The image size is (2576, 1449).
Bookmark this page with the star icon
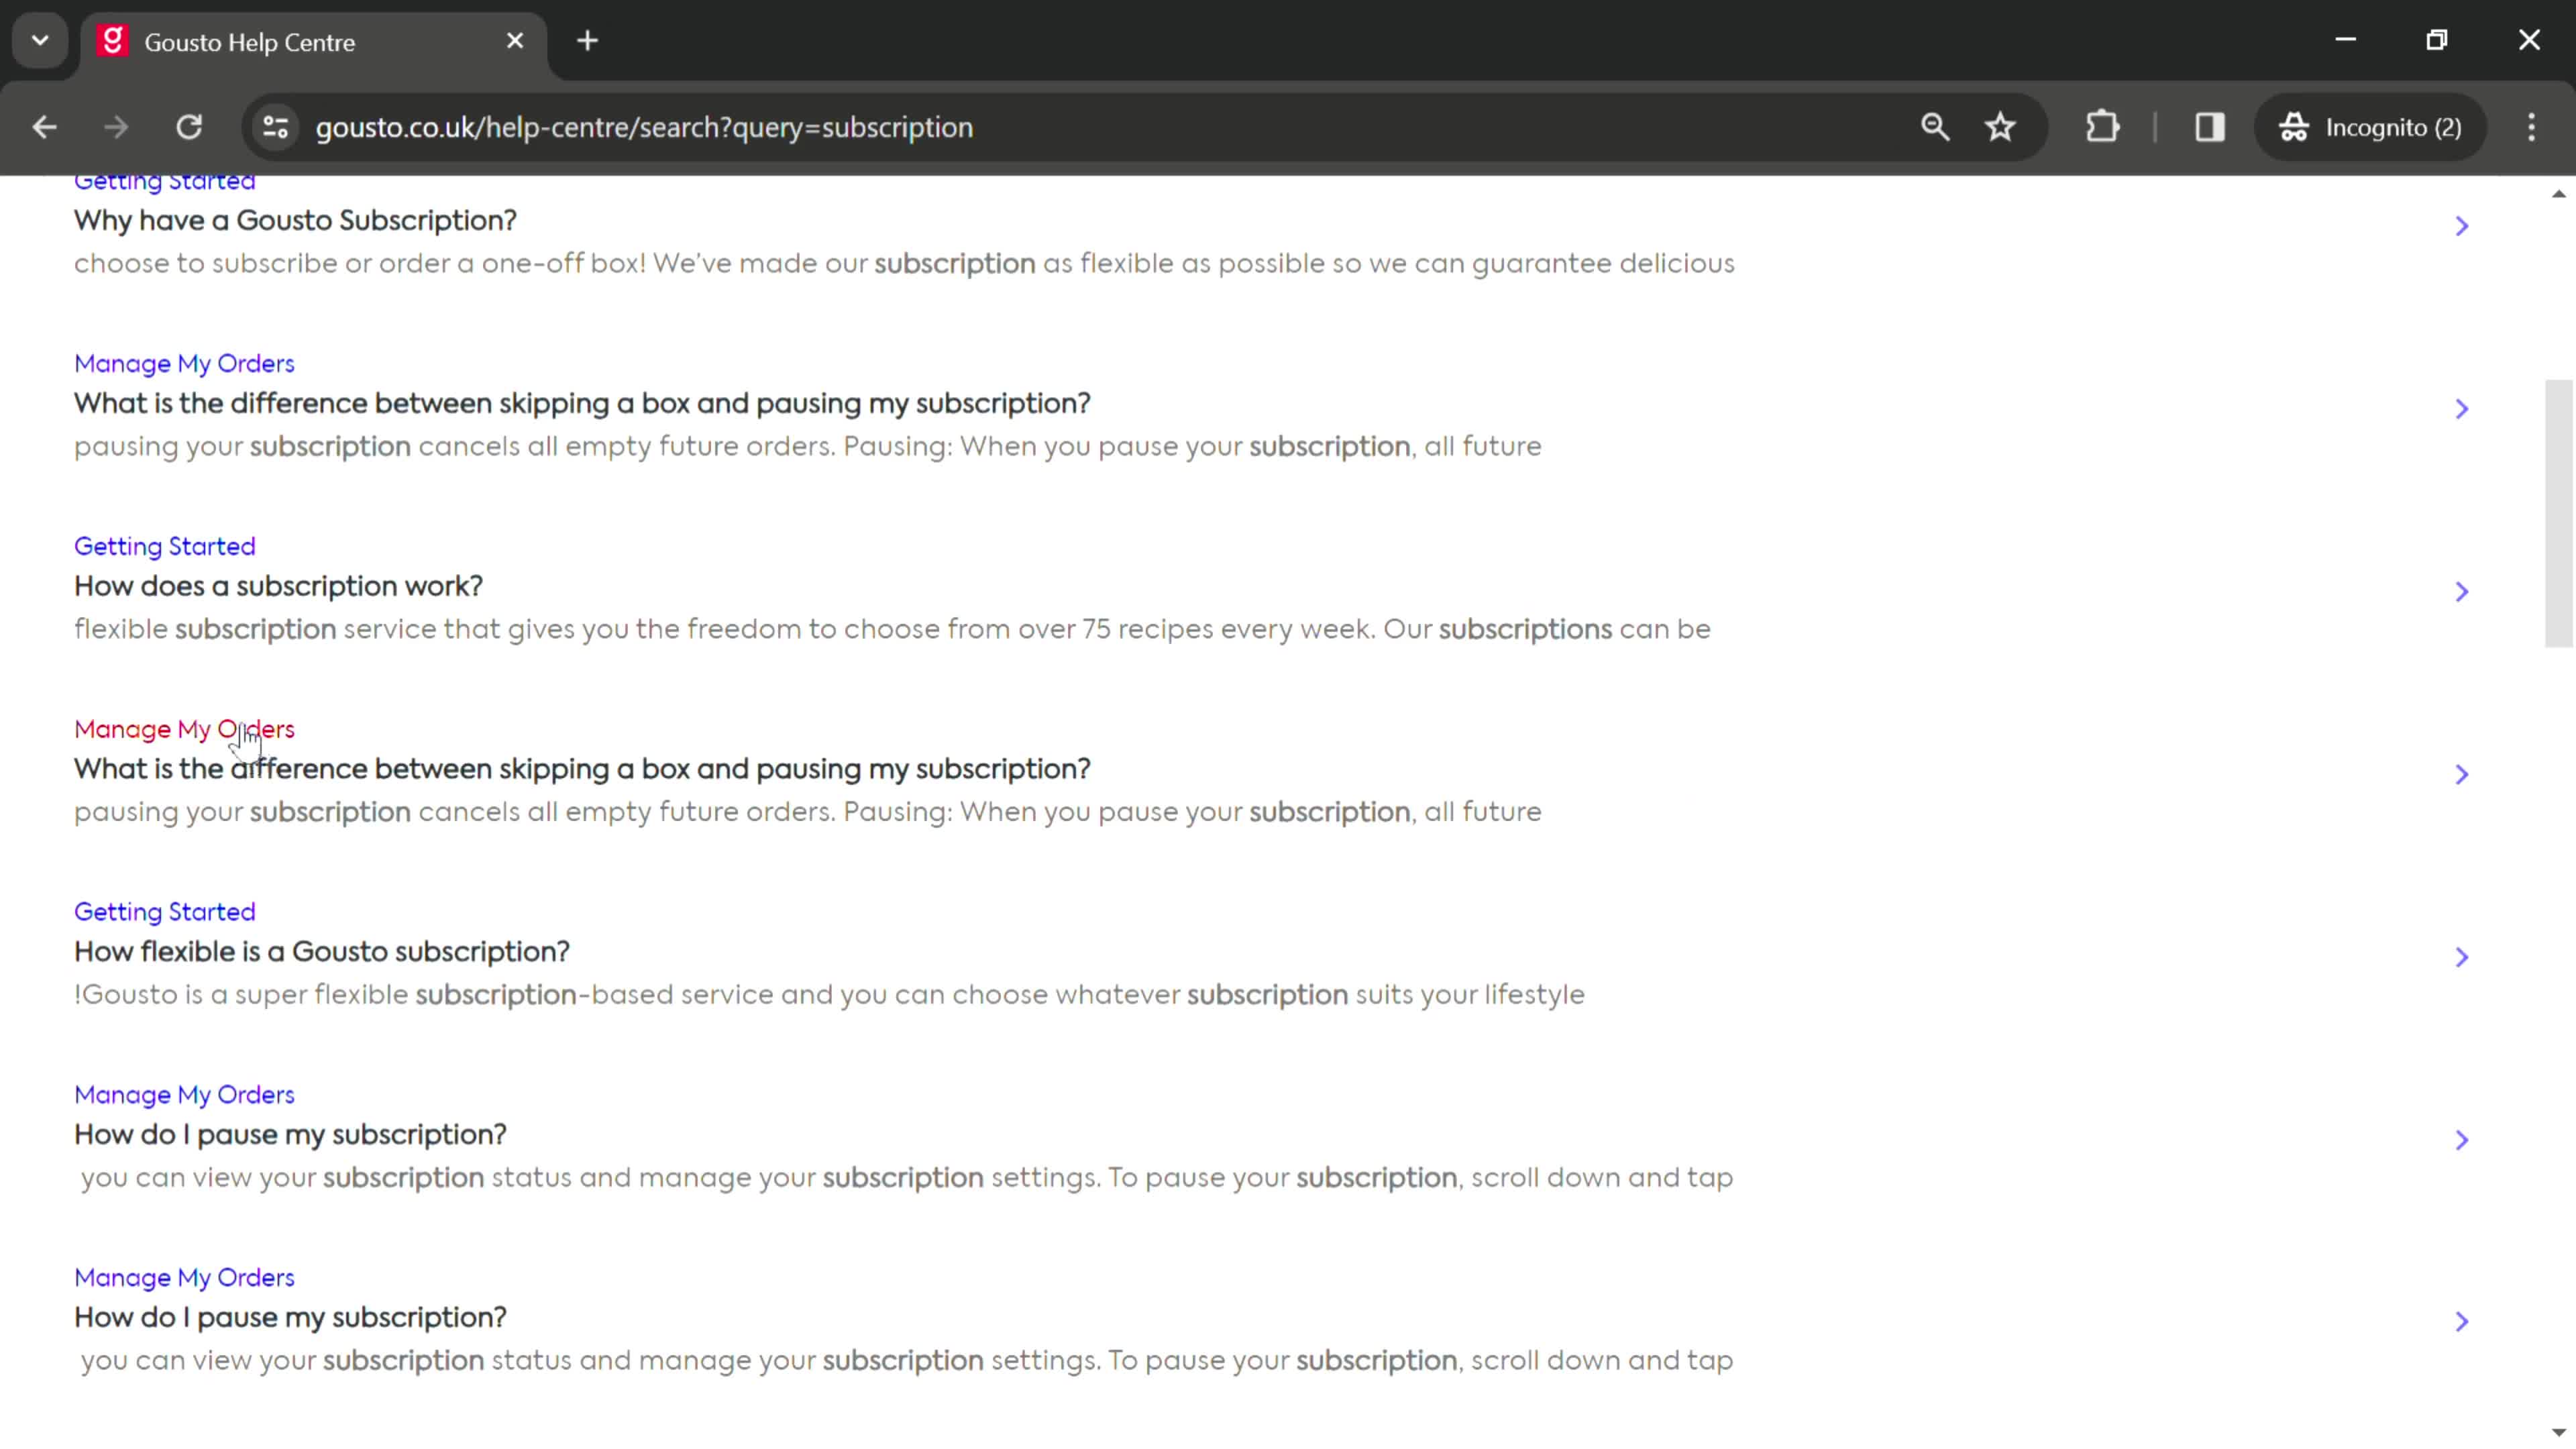point(2000,127)
